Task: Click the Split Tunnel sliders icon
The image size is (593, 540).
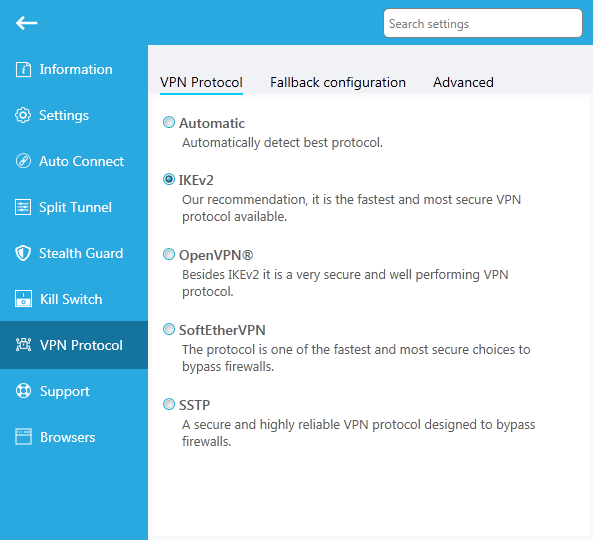Action: pyautogui.click(x=23, y=207)
